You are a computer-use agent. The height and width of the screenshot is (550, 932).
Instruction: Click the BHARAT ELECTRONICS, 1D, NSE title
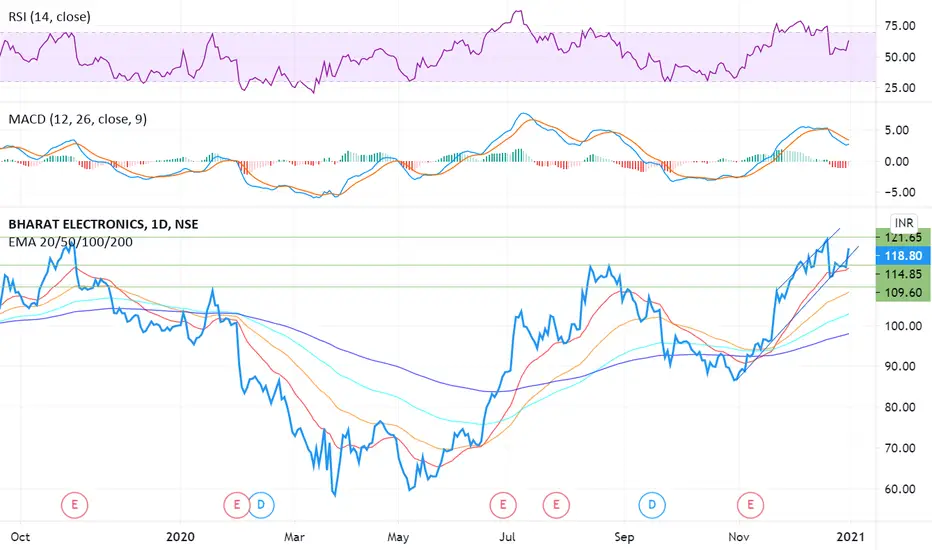point(103,224)
